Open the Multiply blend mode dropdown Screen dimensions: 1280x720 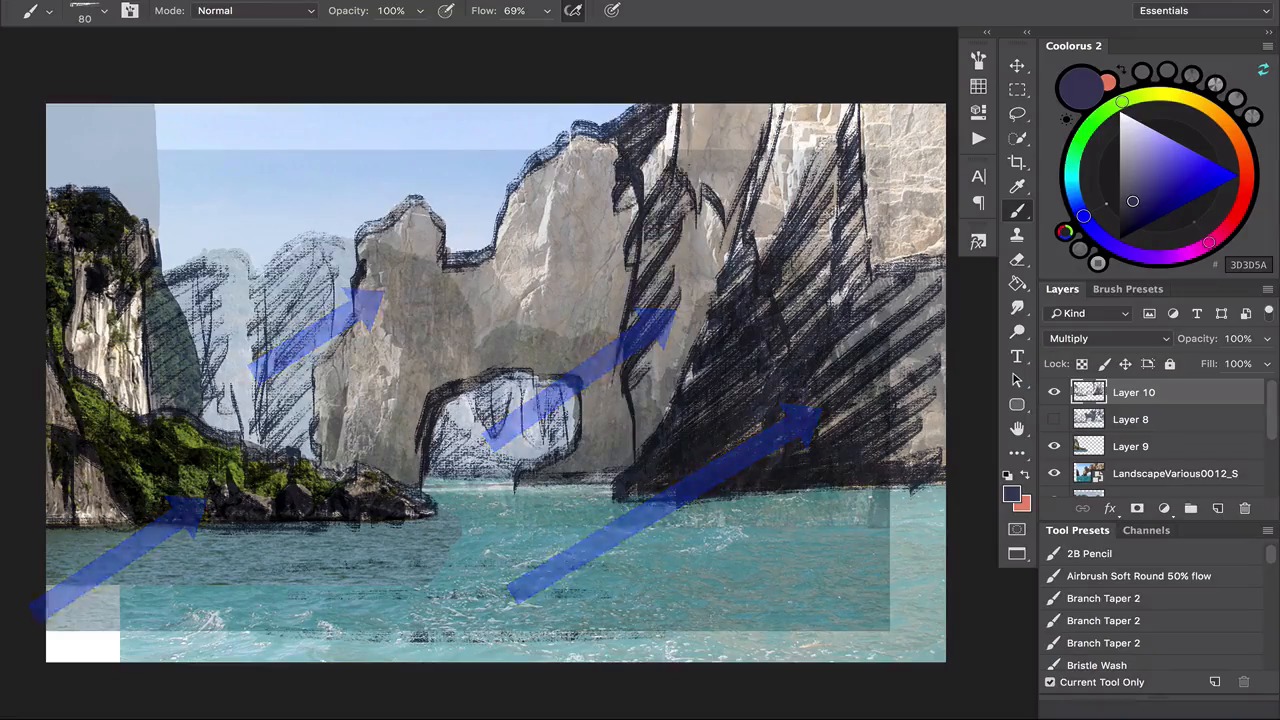coord(1108,339)
